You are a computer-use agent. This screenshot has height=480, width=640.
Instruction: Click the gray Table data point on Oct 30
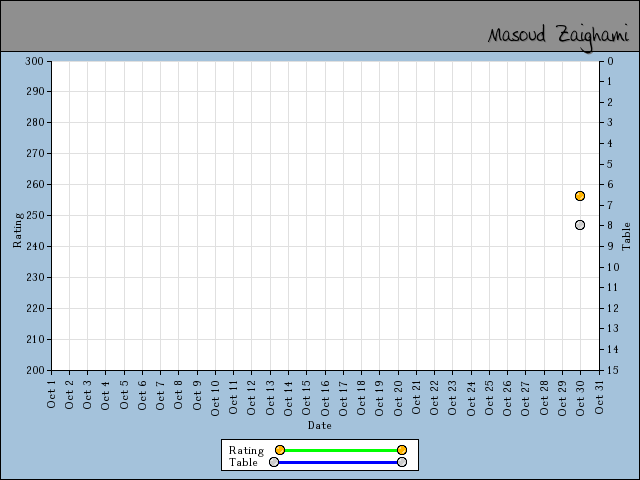(580, 225)
